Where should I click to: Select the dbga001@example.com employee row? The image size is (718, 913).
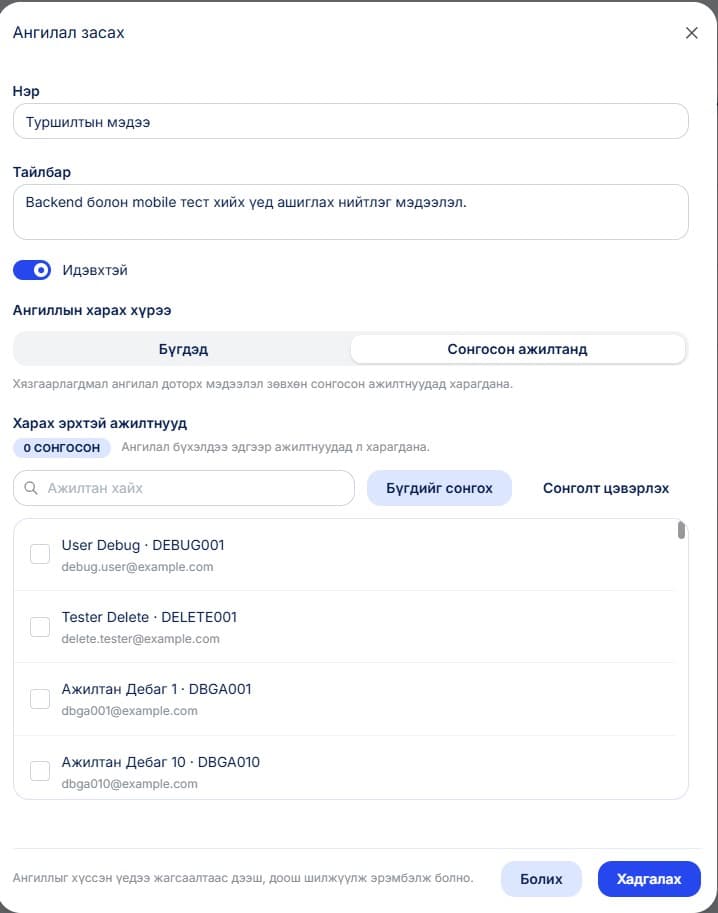pos(344,699)
